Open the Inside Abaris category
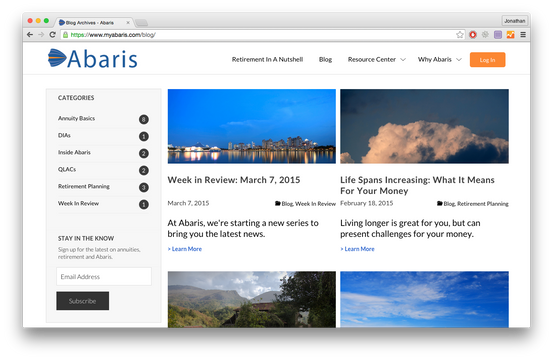Viewport: 553px width, 360px height. pyautogui.click(x=74, y=152)
